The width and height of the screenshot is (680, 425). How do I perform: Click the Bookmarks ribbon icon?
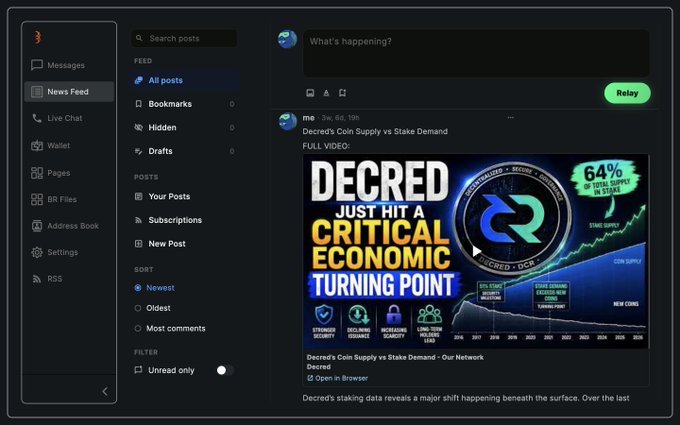(138, 104)
